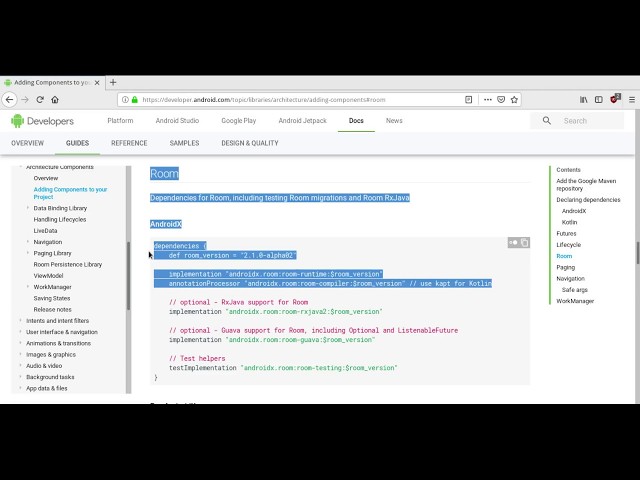Toggle reader view in address bar
The height and width of the screenshot is (480, 640).
tap(469, 100)
